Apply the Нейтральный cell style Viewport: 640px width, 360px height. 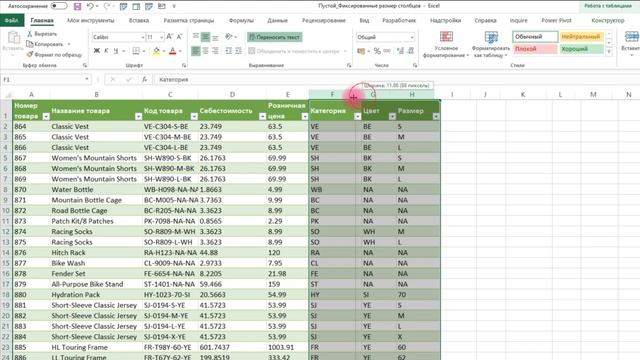(x=582, y=37)
